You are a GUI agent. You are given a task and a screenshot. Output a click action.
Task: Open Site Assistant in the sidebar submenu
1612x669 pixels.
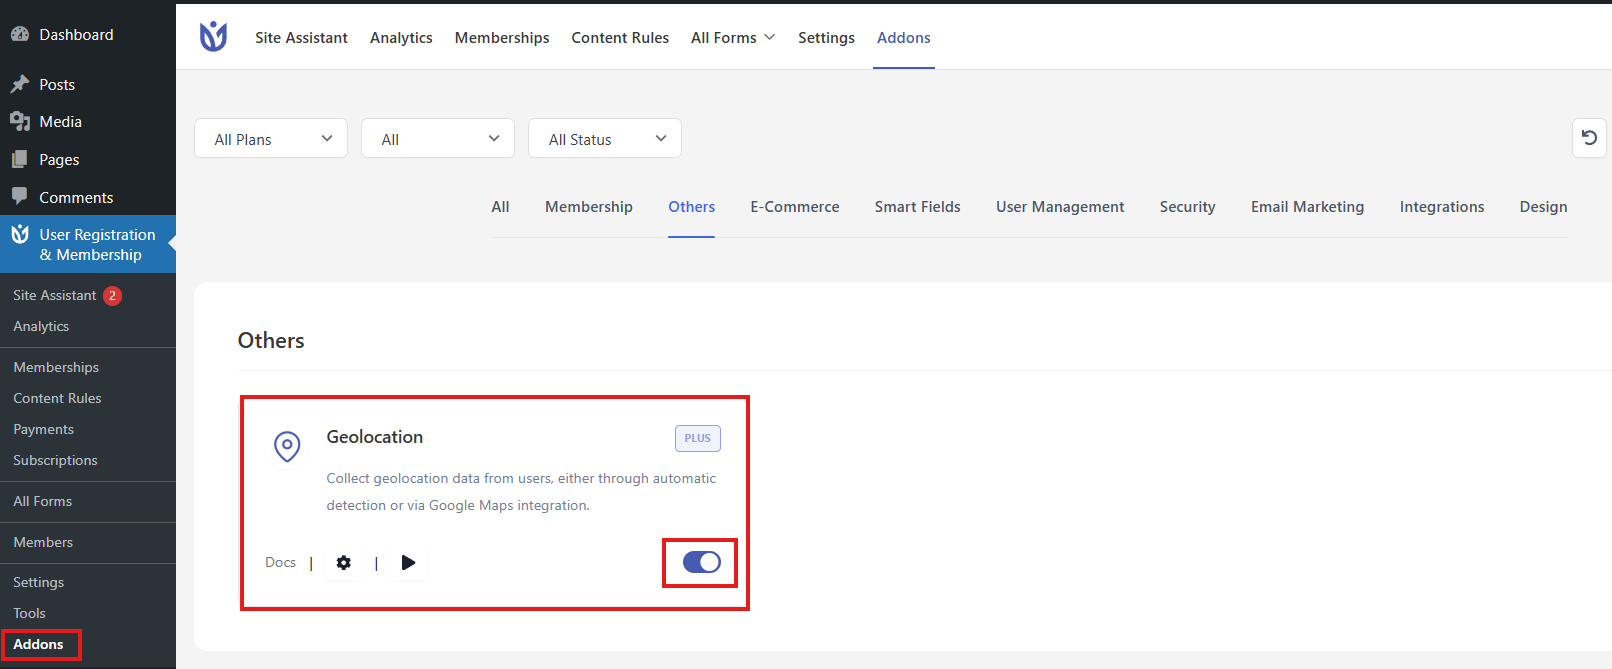55,296
